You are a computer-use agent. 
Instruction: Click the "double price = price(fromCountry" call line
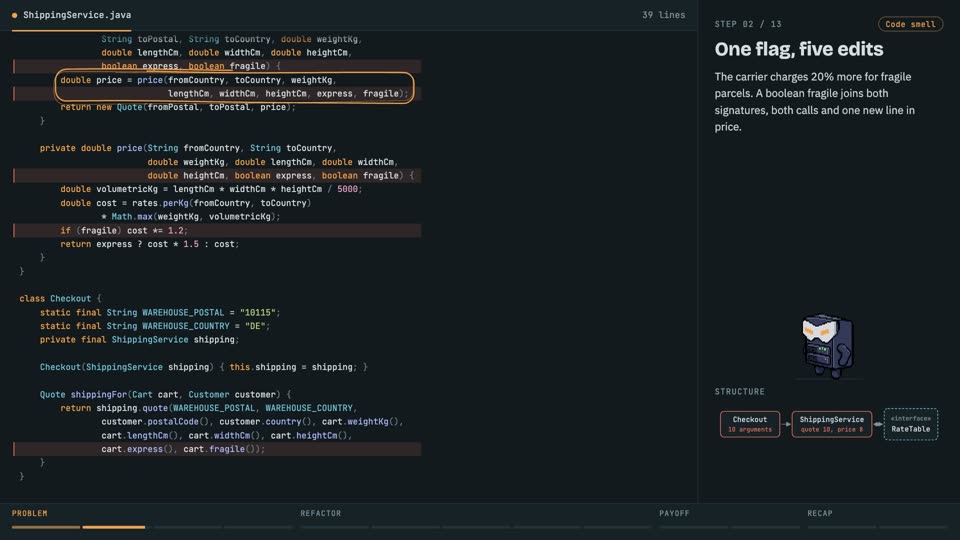[x=198, y=80]
